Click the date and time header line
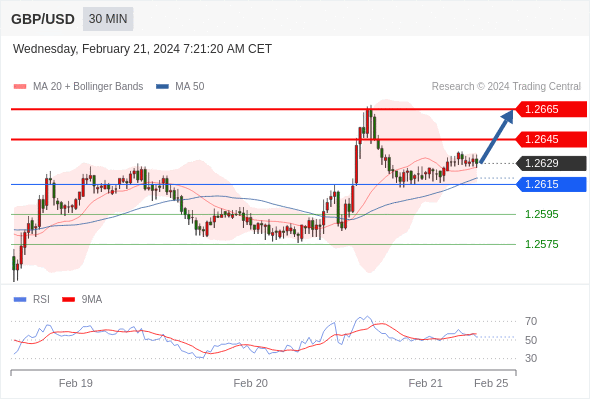Viewport: 590px width, 400px height. click(x=142, y=49)
